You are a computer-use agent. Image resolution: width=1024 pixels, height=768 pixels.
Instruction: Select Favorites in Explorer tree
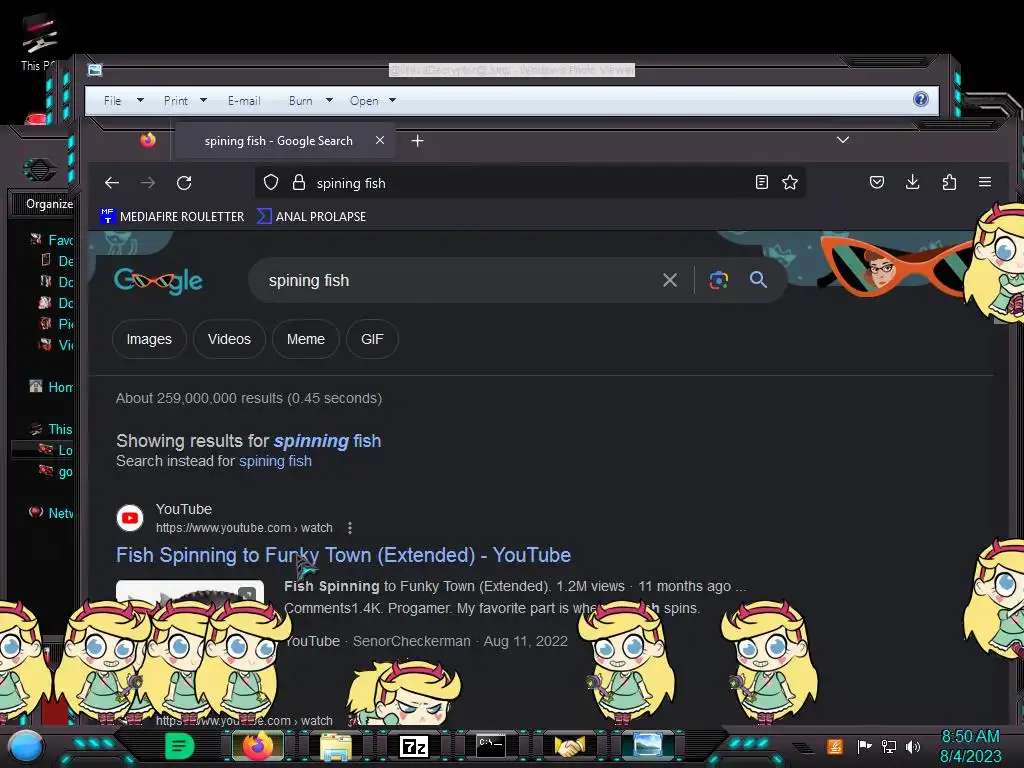[x=52, y=240]
